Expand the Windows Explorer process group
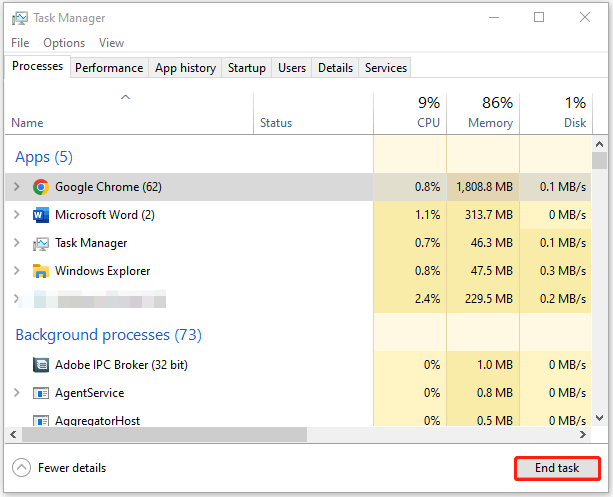Viewport: 613px width, 497px height. pos(16,271)
